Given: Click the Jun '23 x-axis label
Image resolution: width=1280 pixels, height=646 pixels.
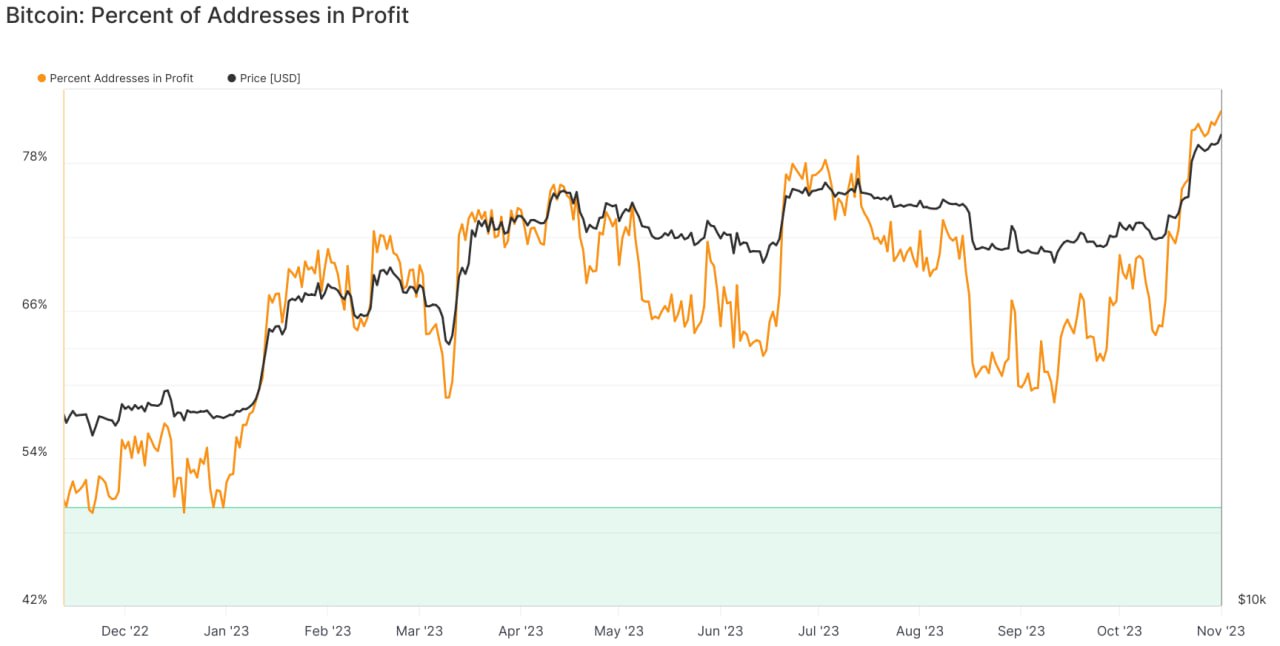Looking at the screenshot, I should pos(720,631).
